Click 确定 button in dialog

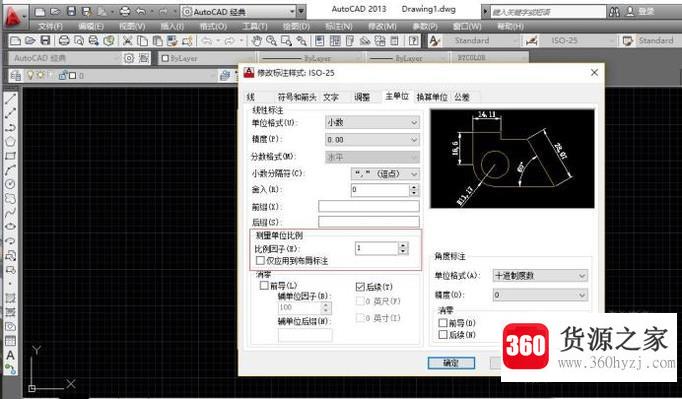(451, 362)
